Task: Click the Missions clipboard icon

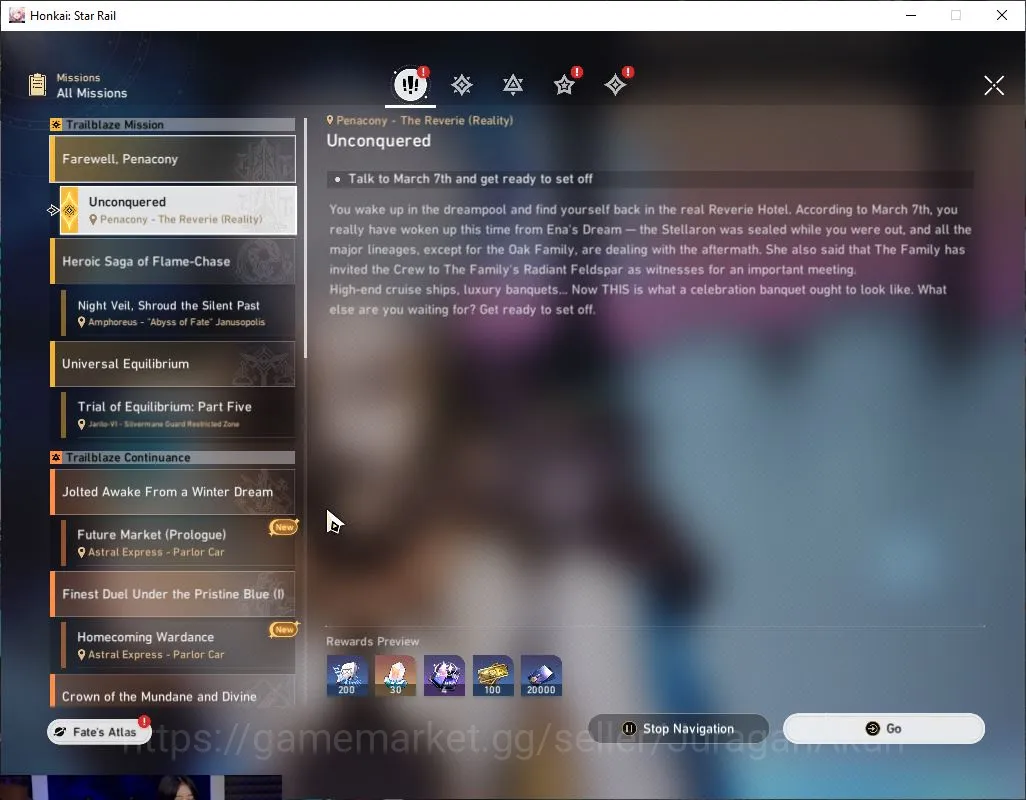Action: point(37,85)
